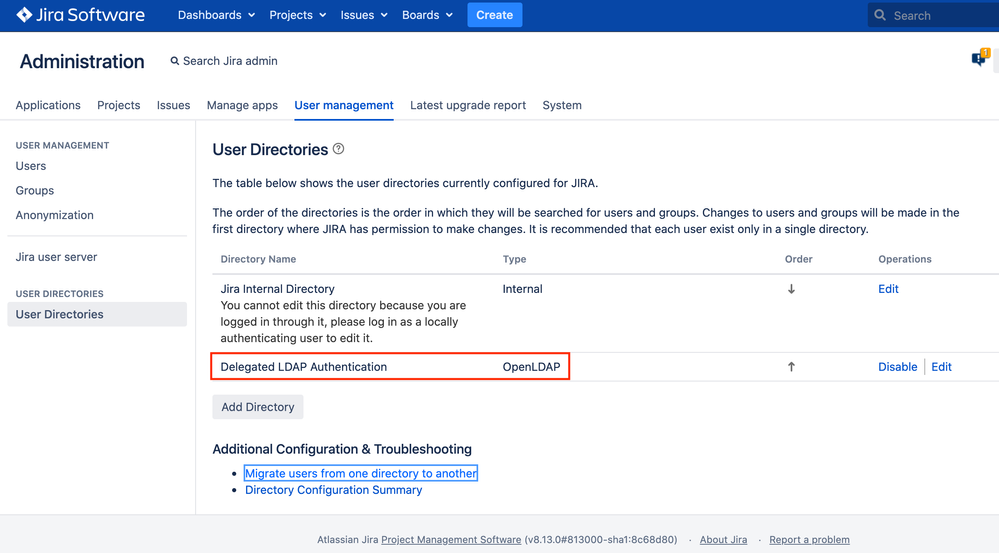The image size is (999, 553).
Task: Click the blue Create button
Action: tap(494, 15)
